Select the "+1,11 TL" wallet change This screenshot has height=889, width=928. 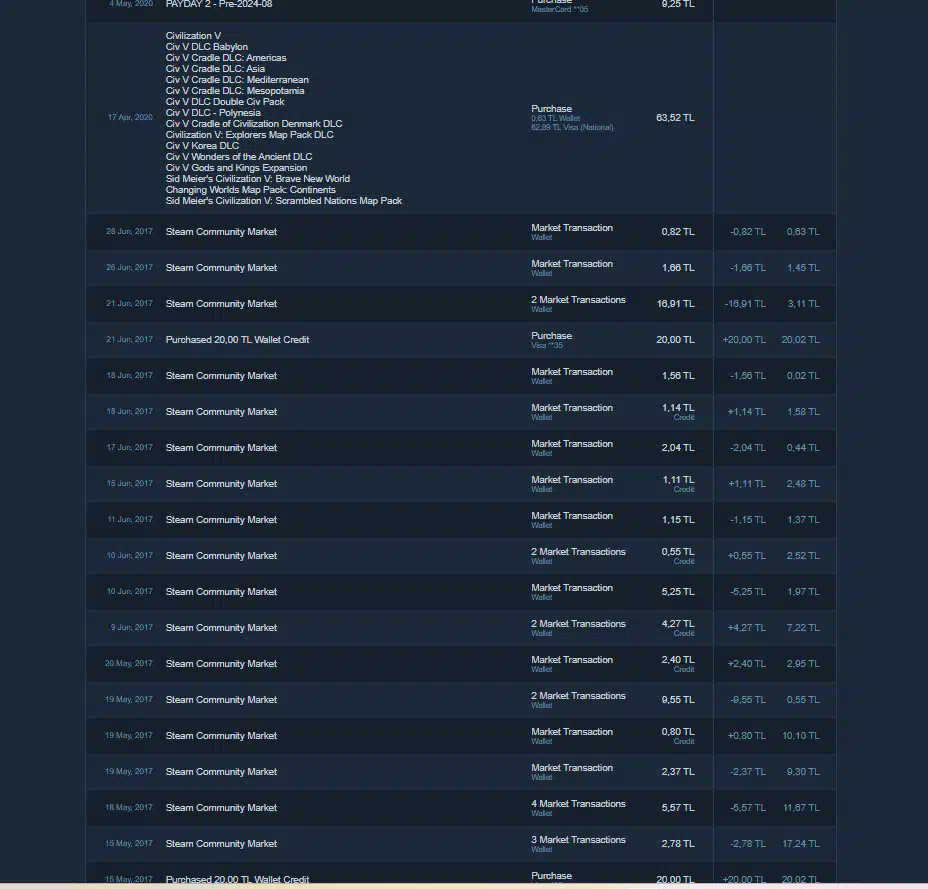pyautogui.click(x=747, y=484)
